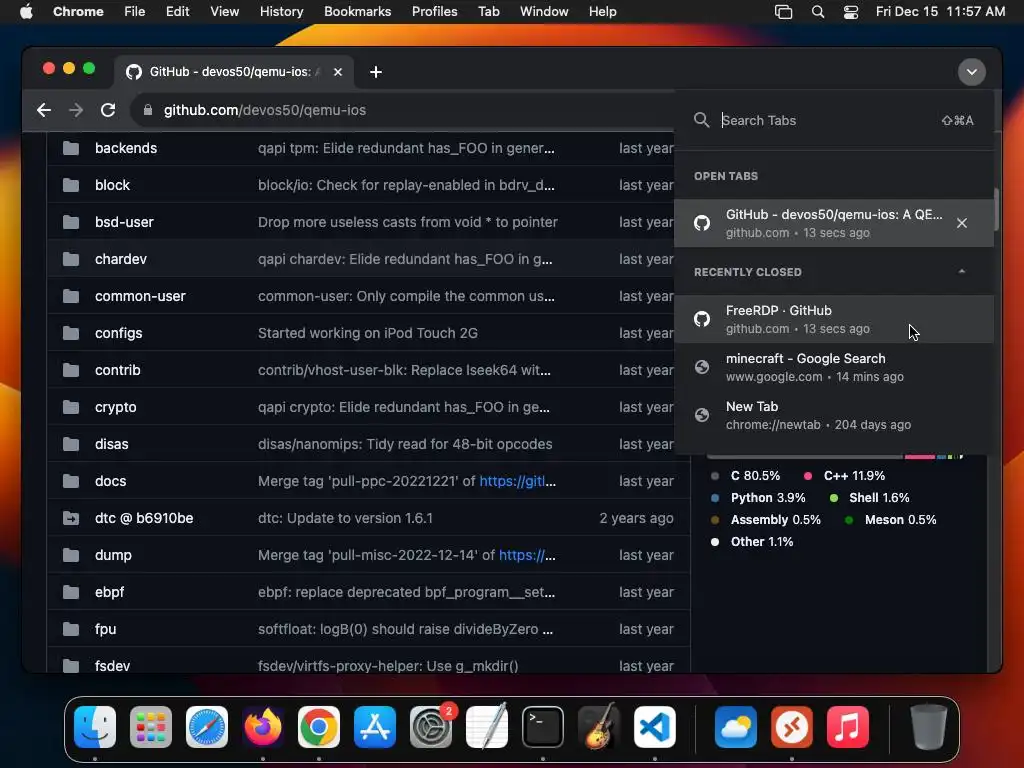This screenshot has width=1024, height=768.
Task: Open Control Center from the menu bar
Action: 851,12
